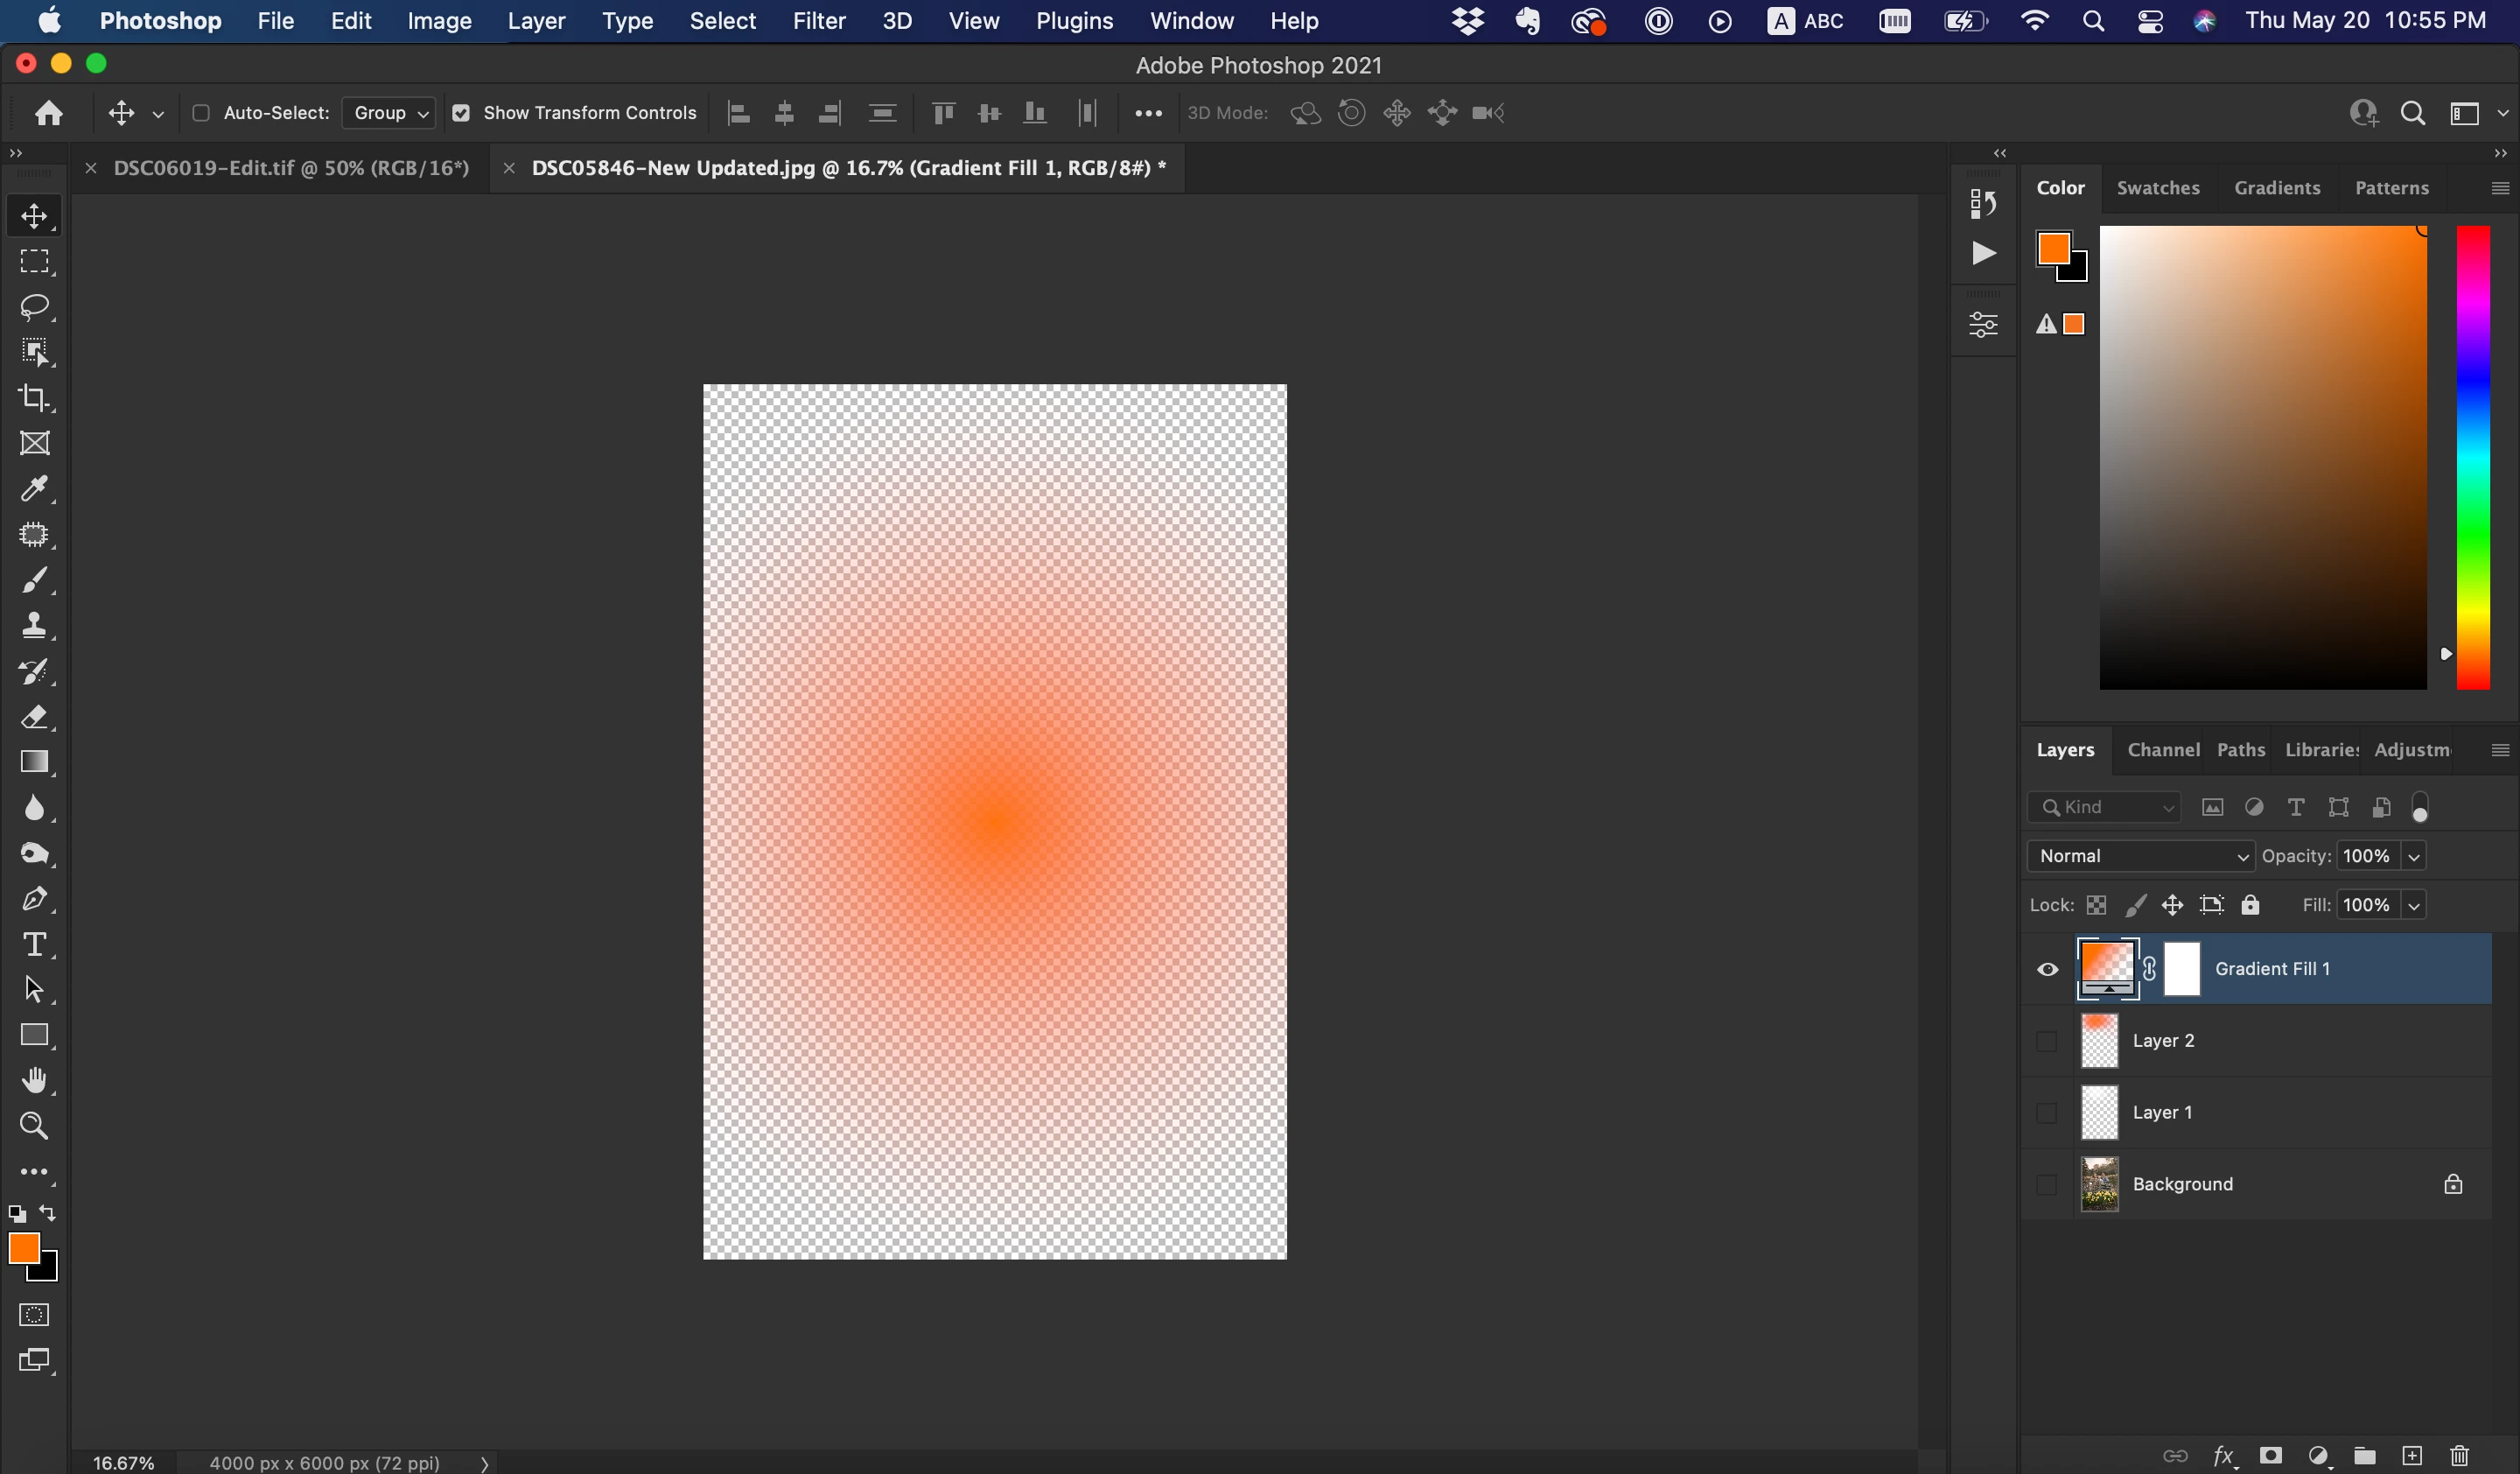Open the Group auto-select dropdown
The width and height of the screenshot is (2520, 1474).
[x=389, y=113]
